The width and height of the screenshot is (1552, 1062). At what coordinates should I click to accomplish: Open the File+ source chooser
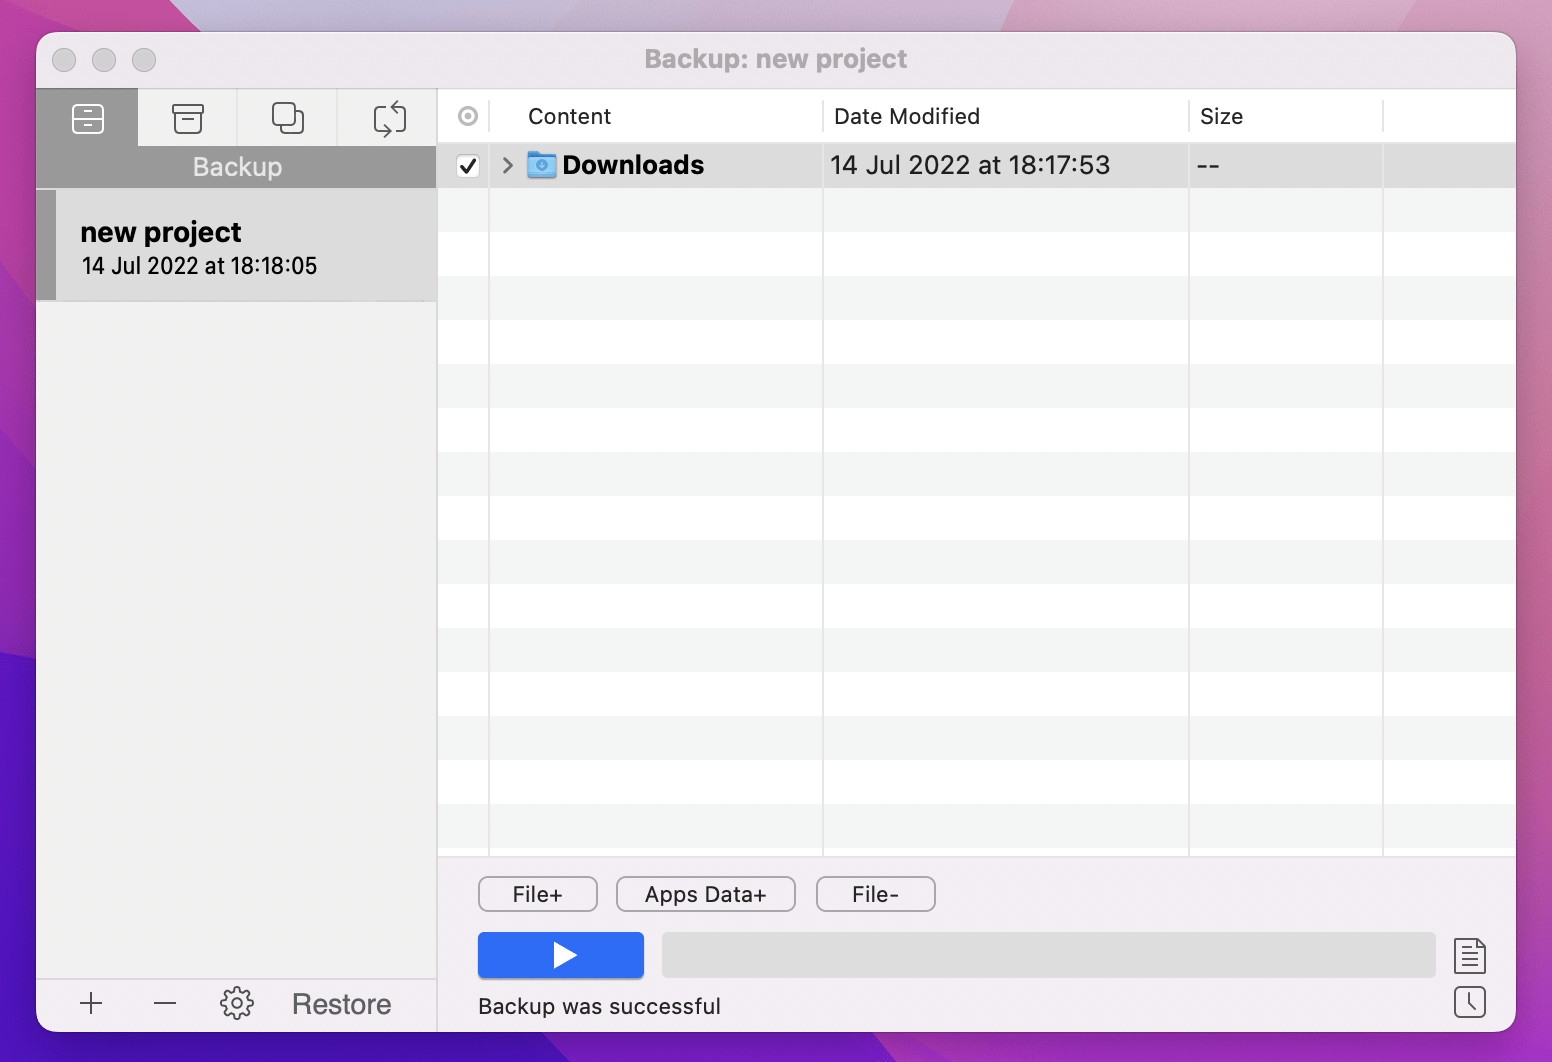point(537,893)
